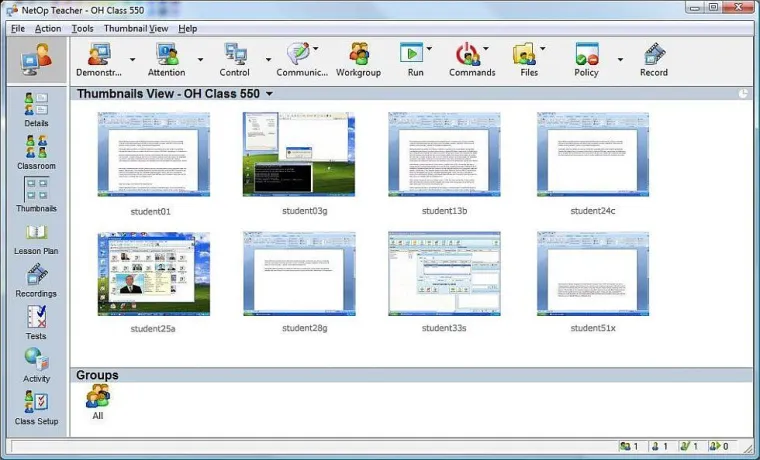The image size is (760, 460).
Task: Expand the Policy dropdown arrow
Action: (619, 59)
